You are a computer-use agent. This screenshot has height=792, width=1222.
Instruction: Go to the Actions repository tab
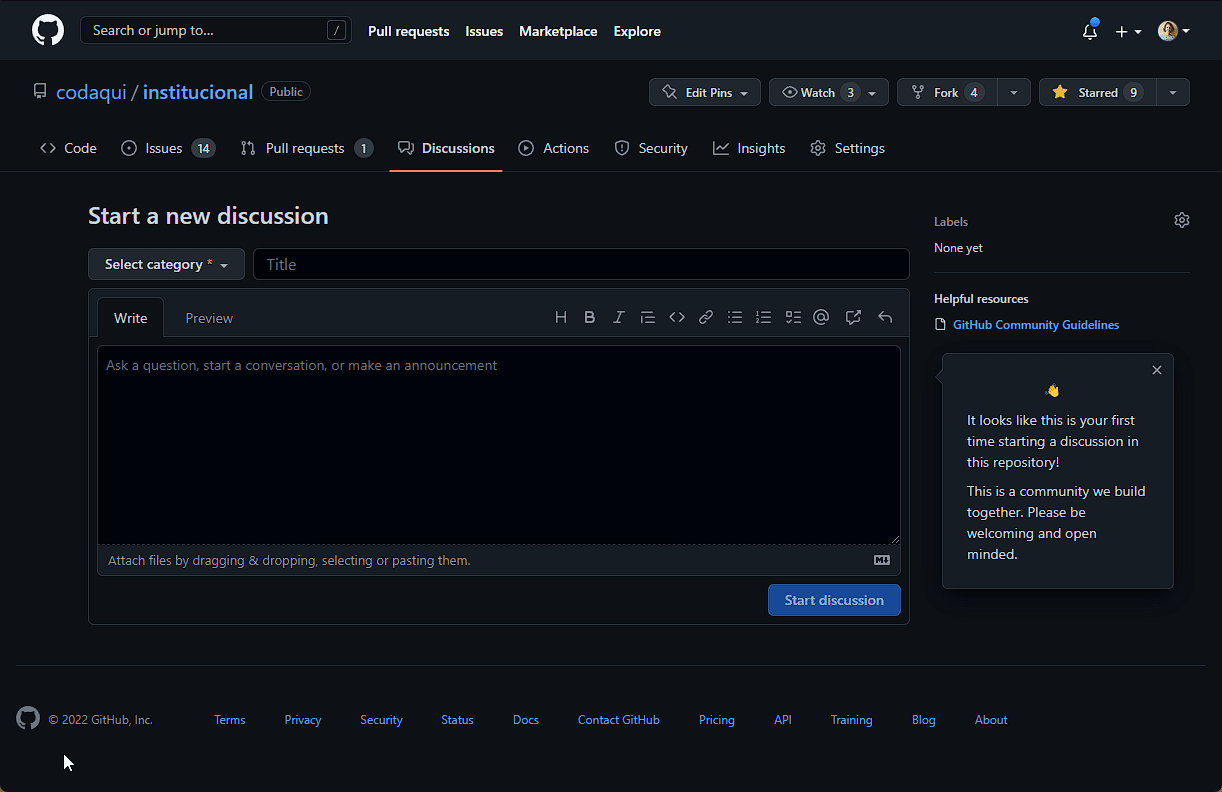pos(554,148)
